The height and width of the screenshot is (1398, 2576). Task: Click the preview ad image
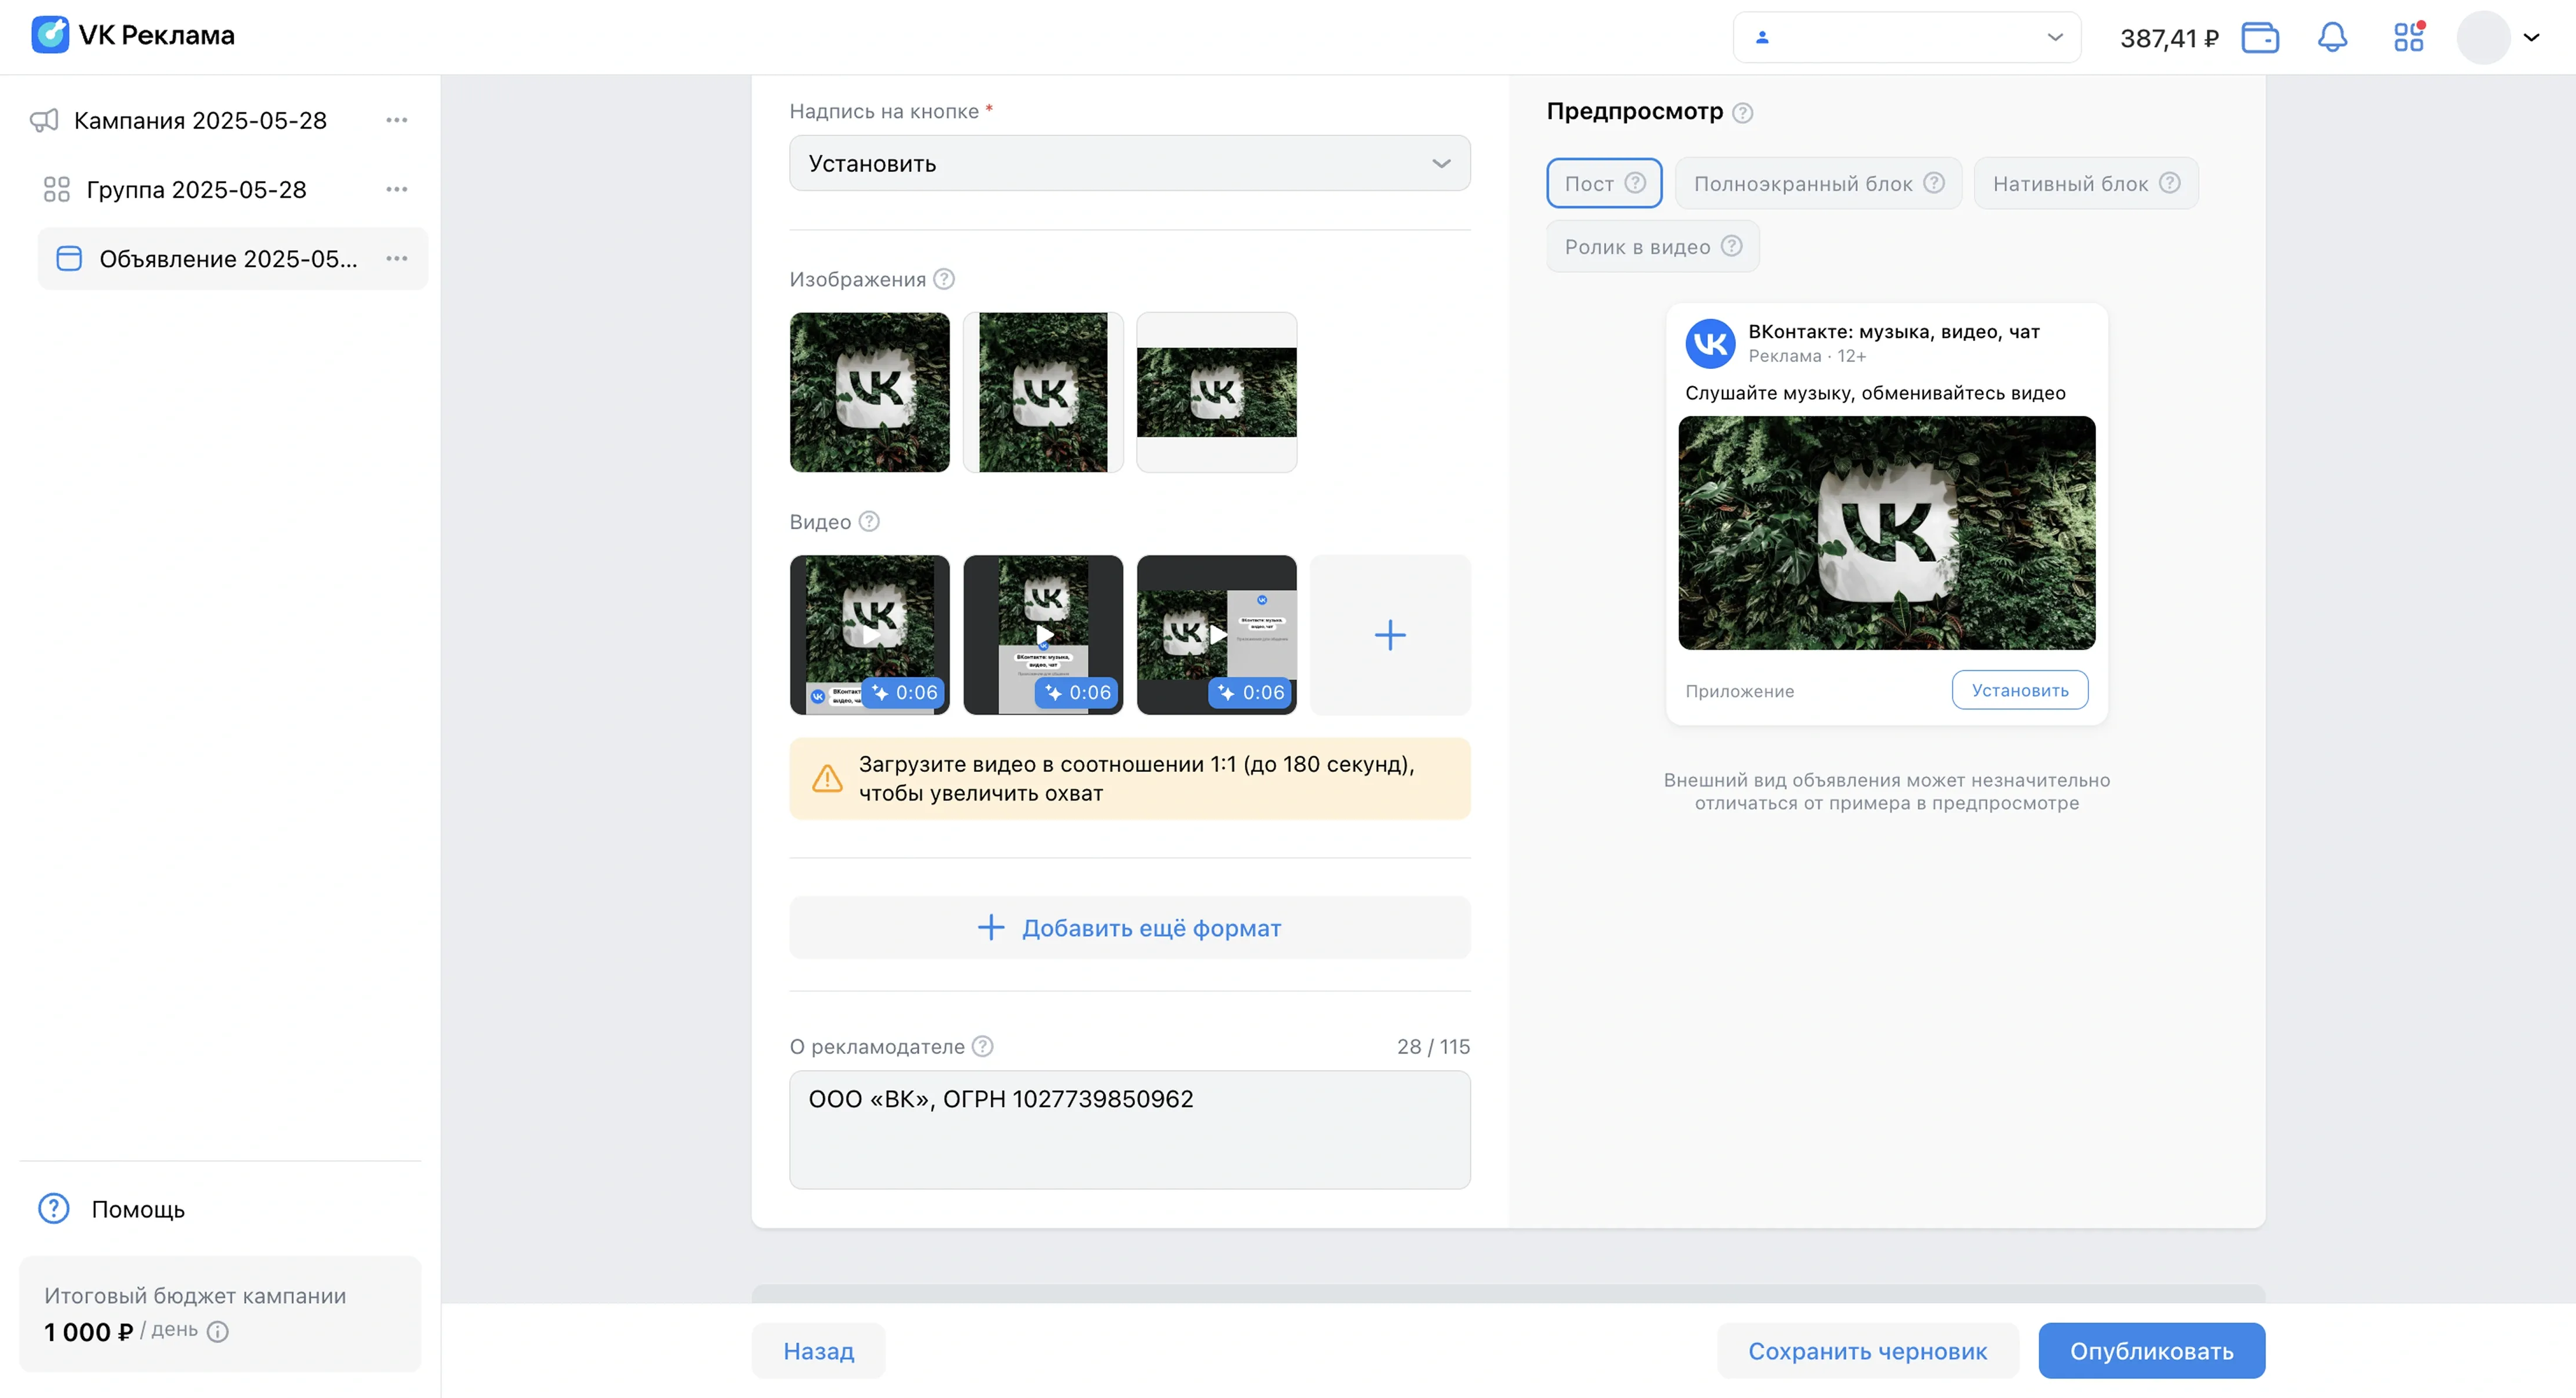pos(1886,533)
